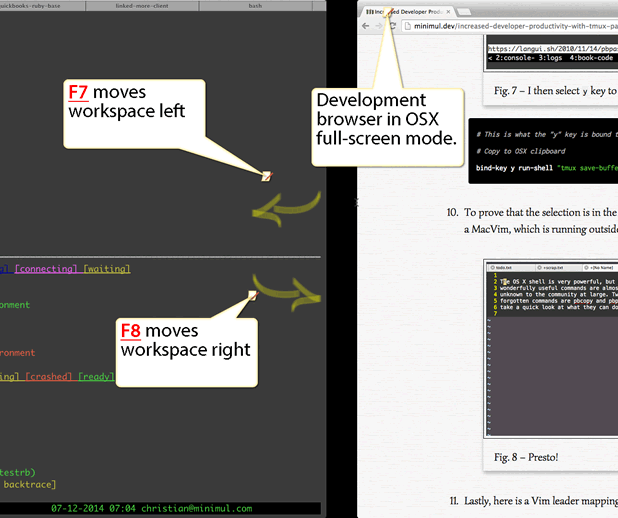Click the '# Copy to OSX clipboard' comment
This screenshot has height=518, width=618.
point(520,151)
